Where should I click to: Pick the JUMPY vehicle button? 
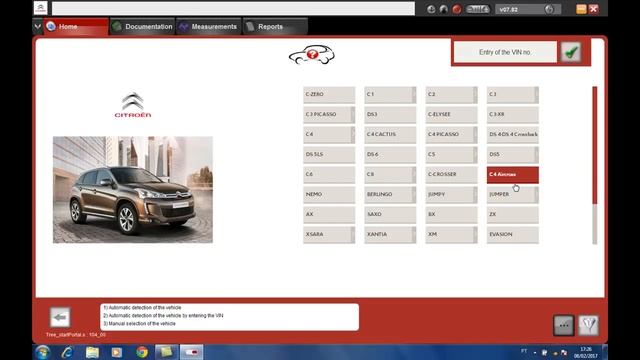(x=451, y=194)
